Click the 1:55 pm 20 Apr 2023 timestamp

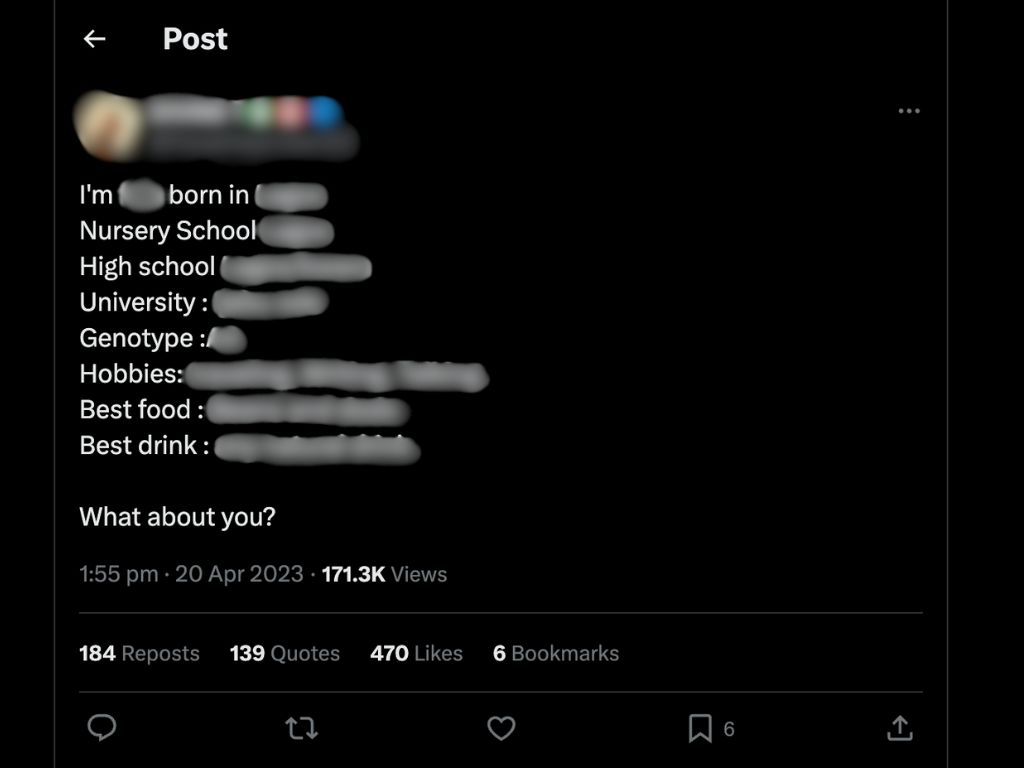(191, 574)
